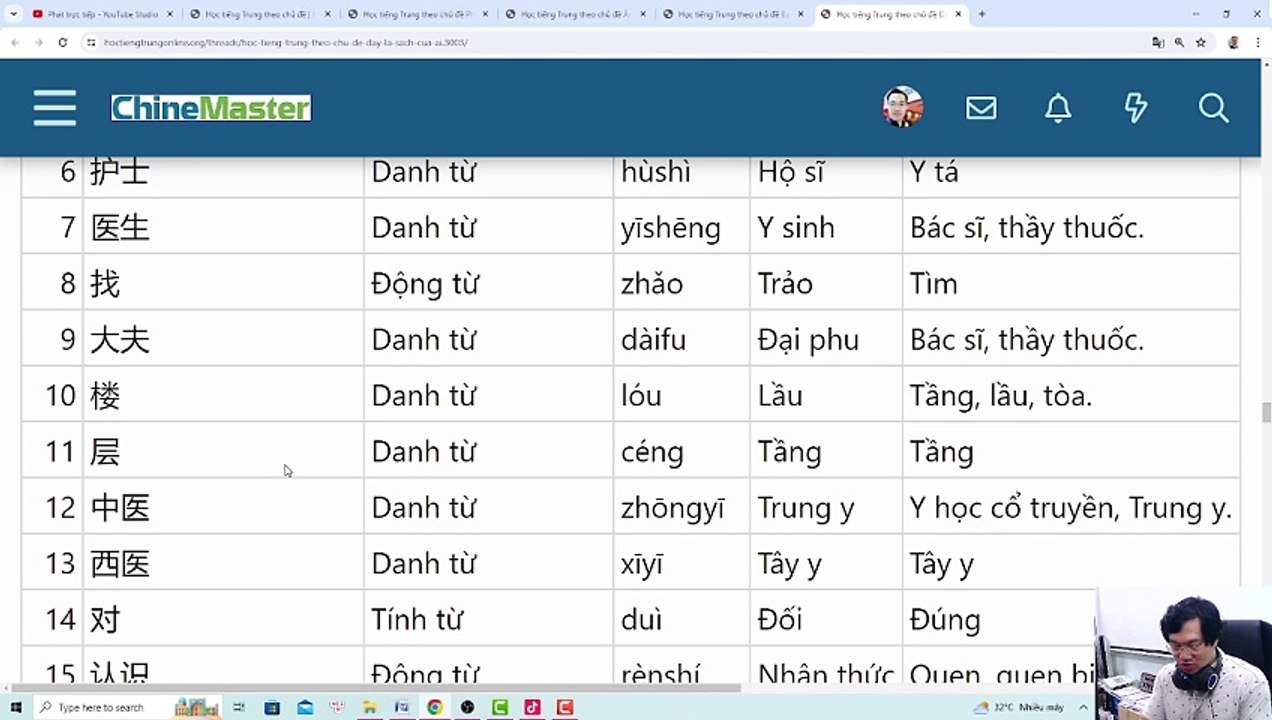The width and height of the screenshot is (1272, 720).
Task: Click the Tìm meaning cell
Action: (1071, 284)
